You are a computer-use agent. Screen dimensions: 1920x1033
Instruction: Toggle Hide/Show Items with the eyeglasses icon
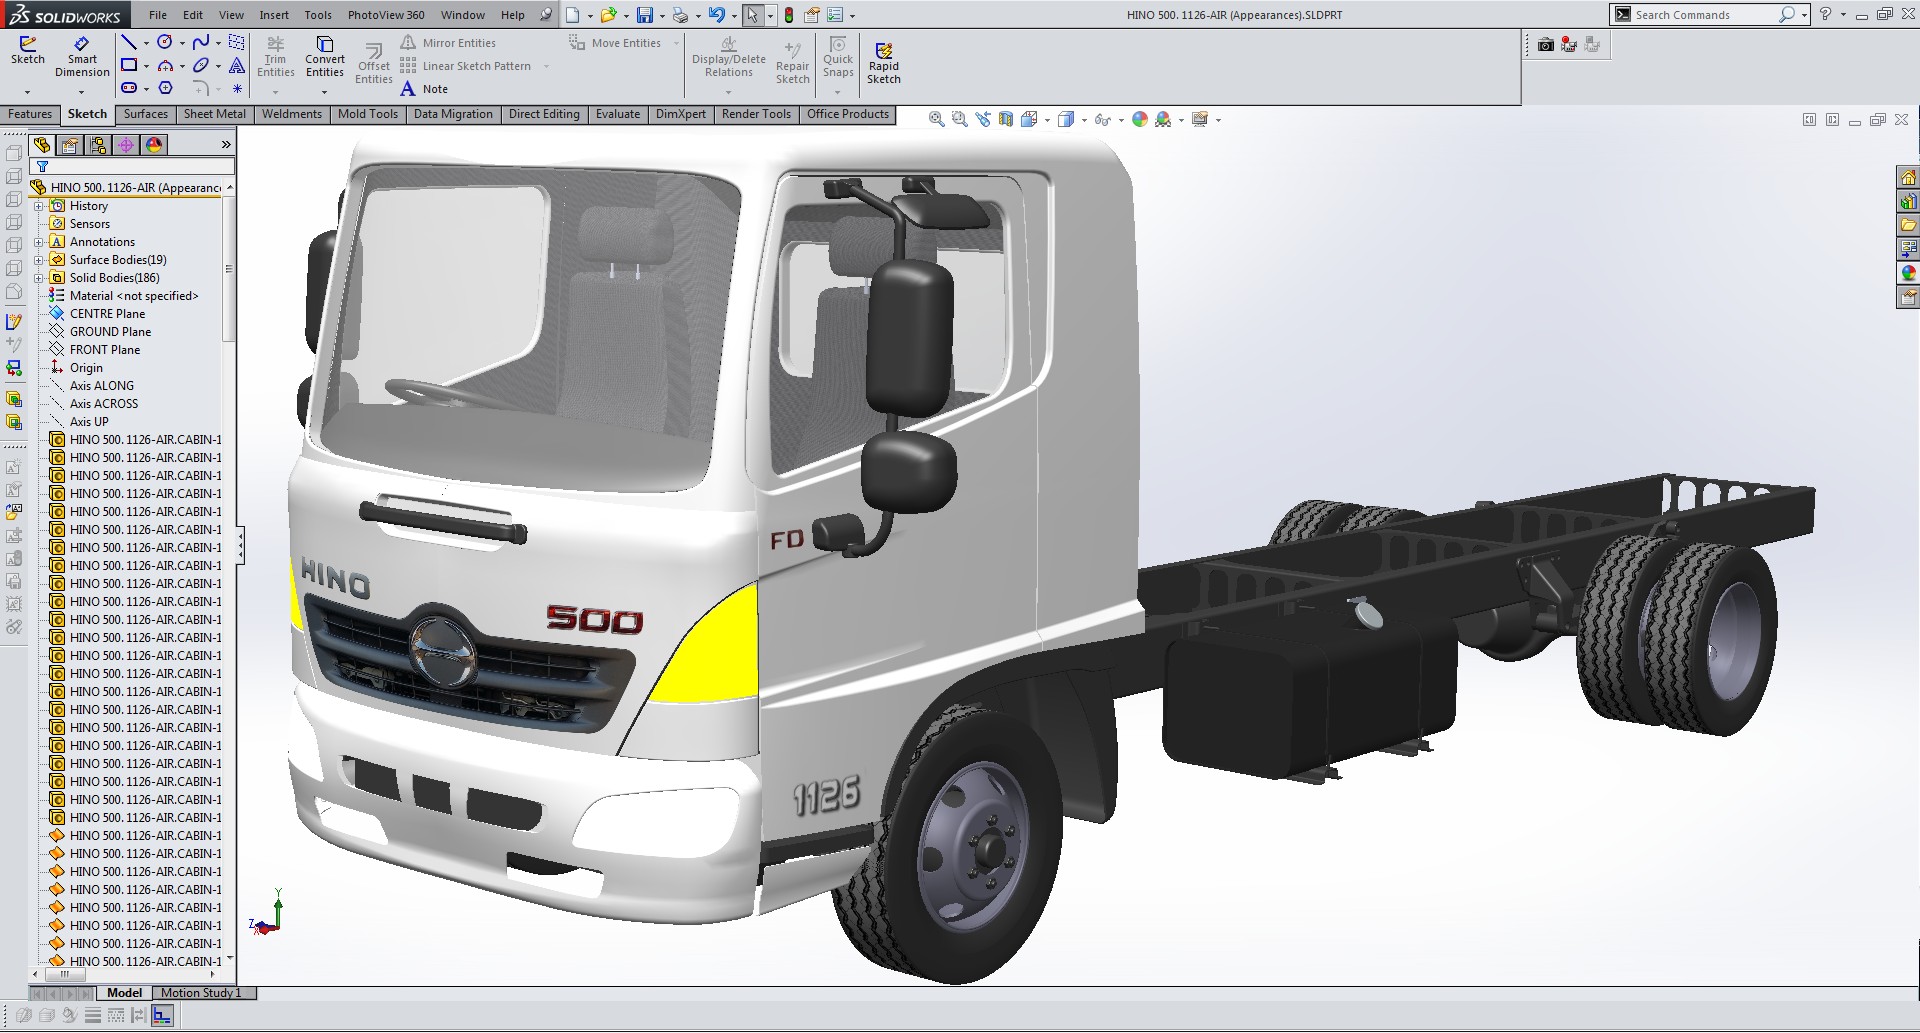coord(1103,117)
